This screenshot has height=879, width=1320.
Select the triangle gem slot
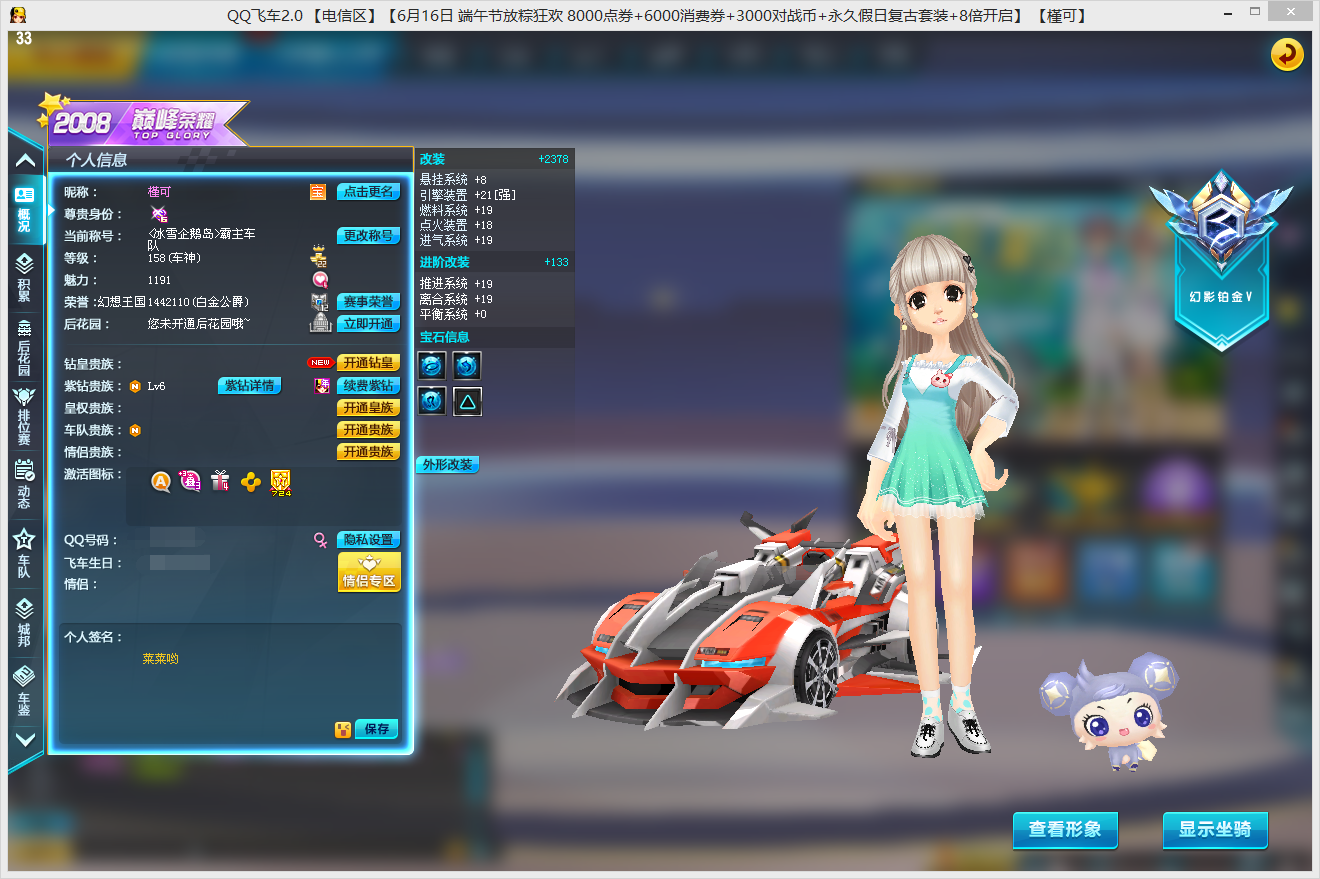[467, 401]
